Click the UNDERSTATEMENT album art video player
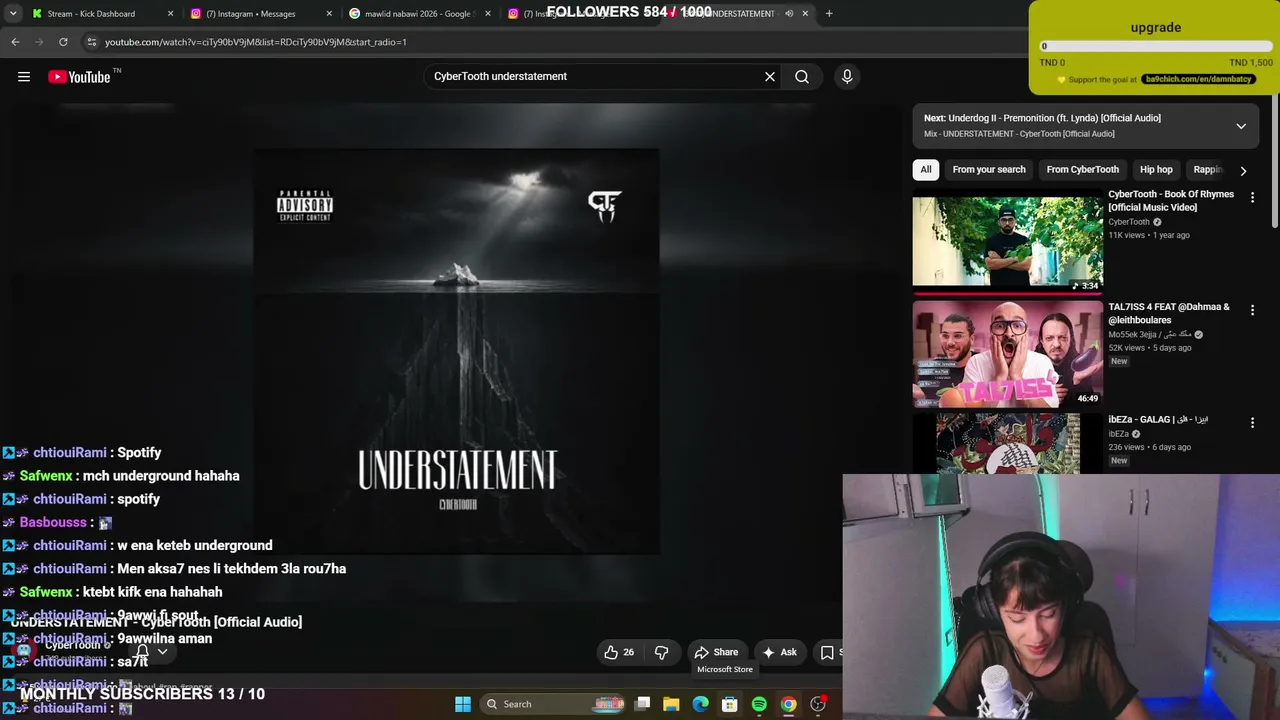 click(x=456, y=351)
